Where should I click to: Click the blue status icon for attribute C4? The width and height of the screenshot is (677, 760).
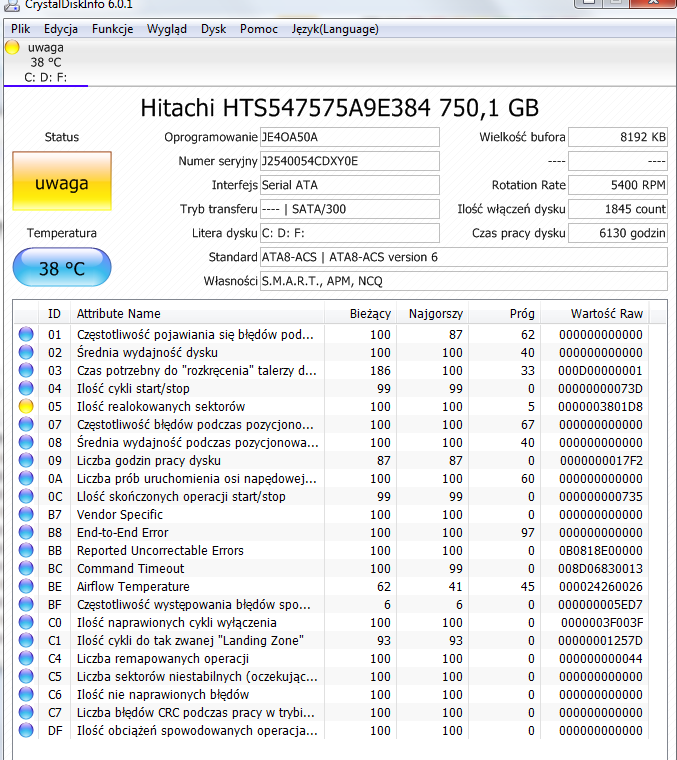[x=26, y=658]
